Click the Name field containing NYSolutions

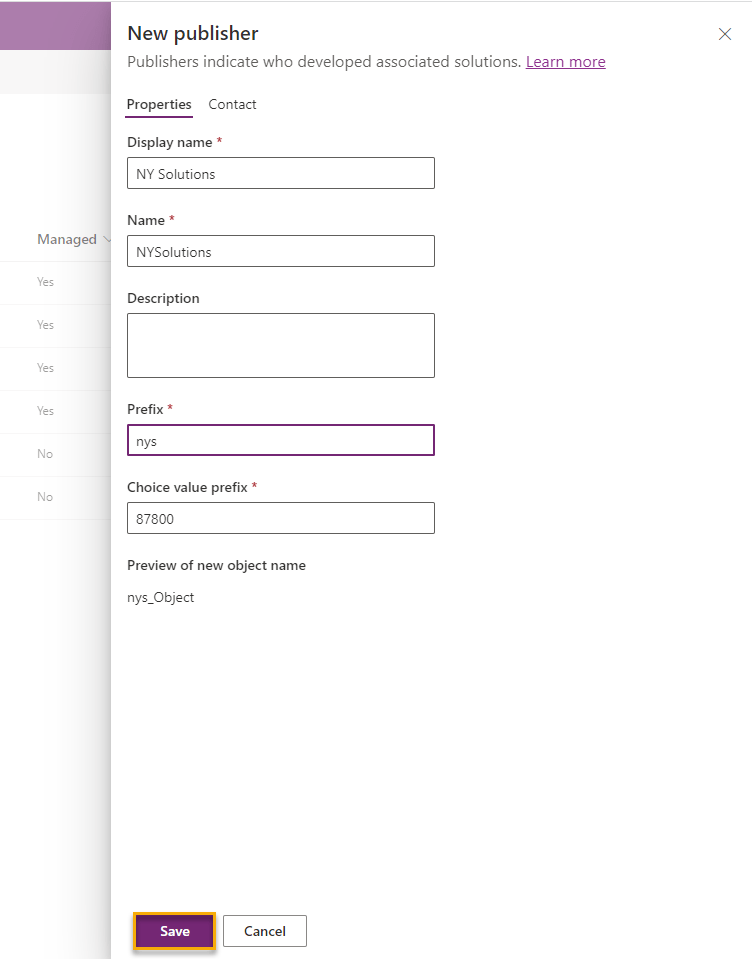(280, 251)
